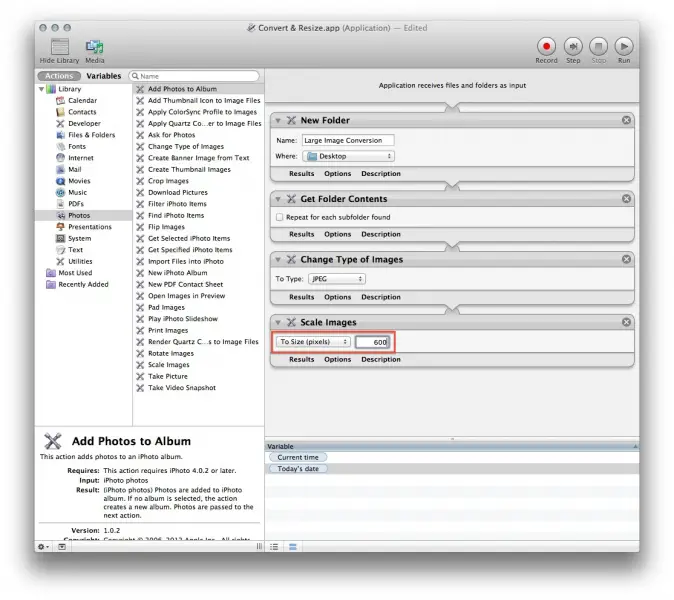The height and width of the screenshot is (600, 674).
Task: Remove the Scale Images action
Action: click(x=626, y=322)
